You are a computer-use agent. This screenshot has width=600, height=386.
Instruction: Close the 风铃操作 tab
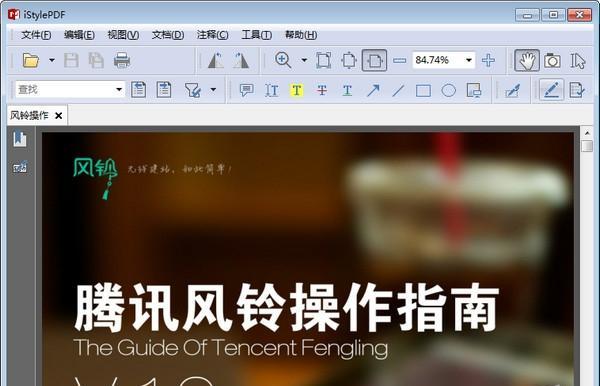(x=59, y=116)
